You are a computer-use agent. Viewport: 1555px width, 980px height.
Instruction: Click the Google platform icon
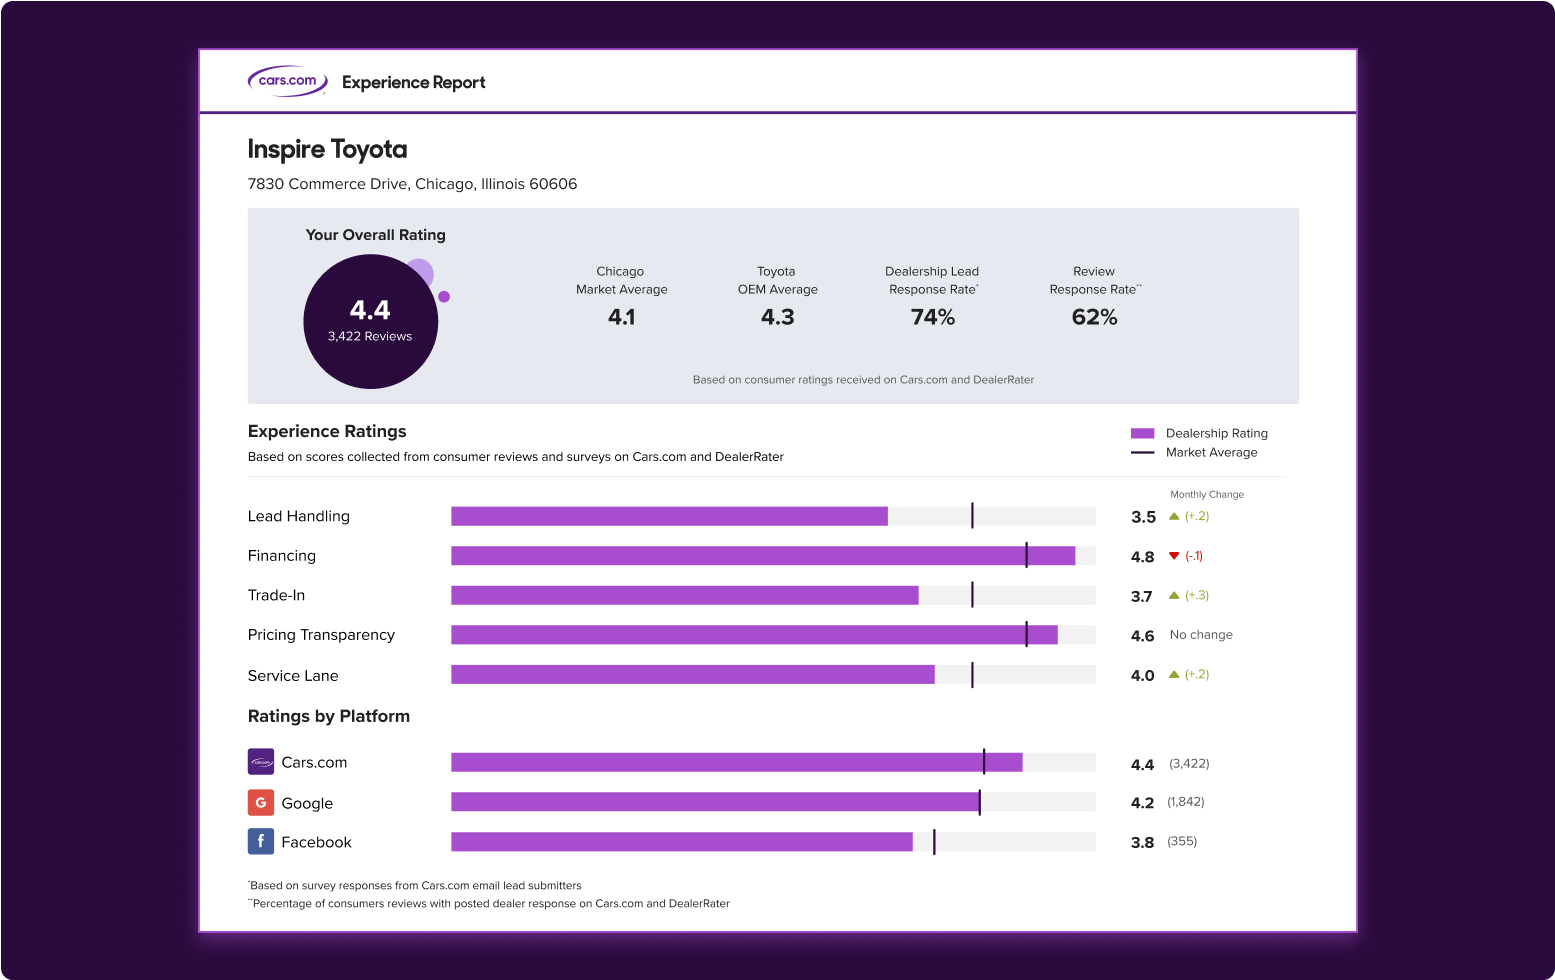261,802
